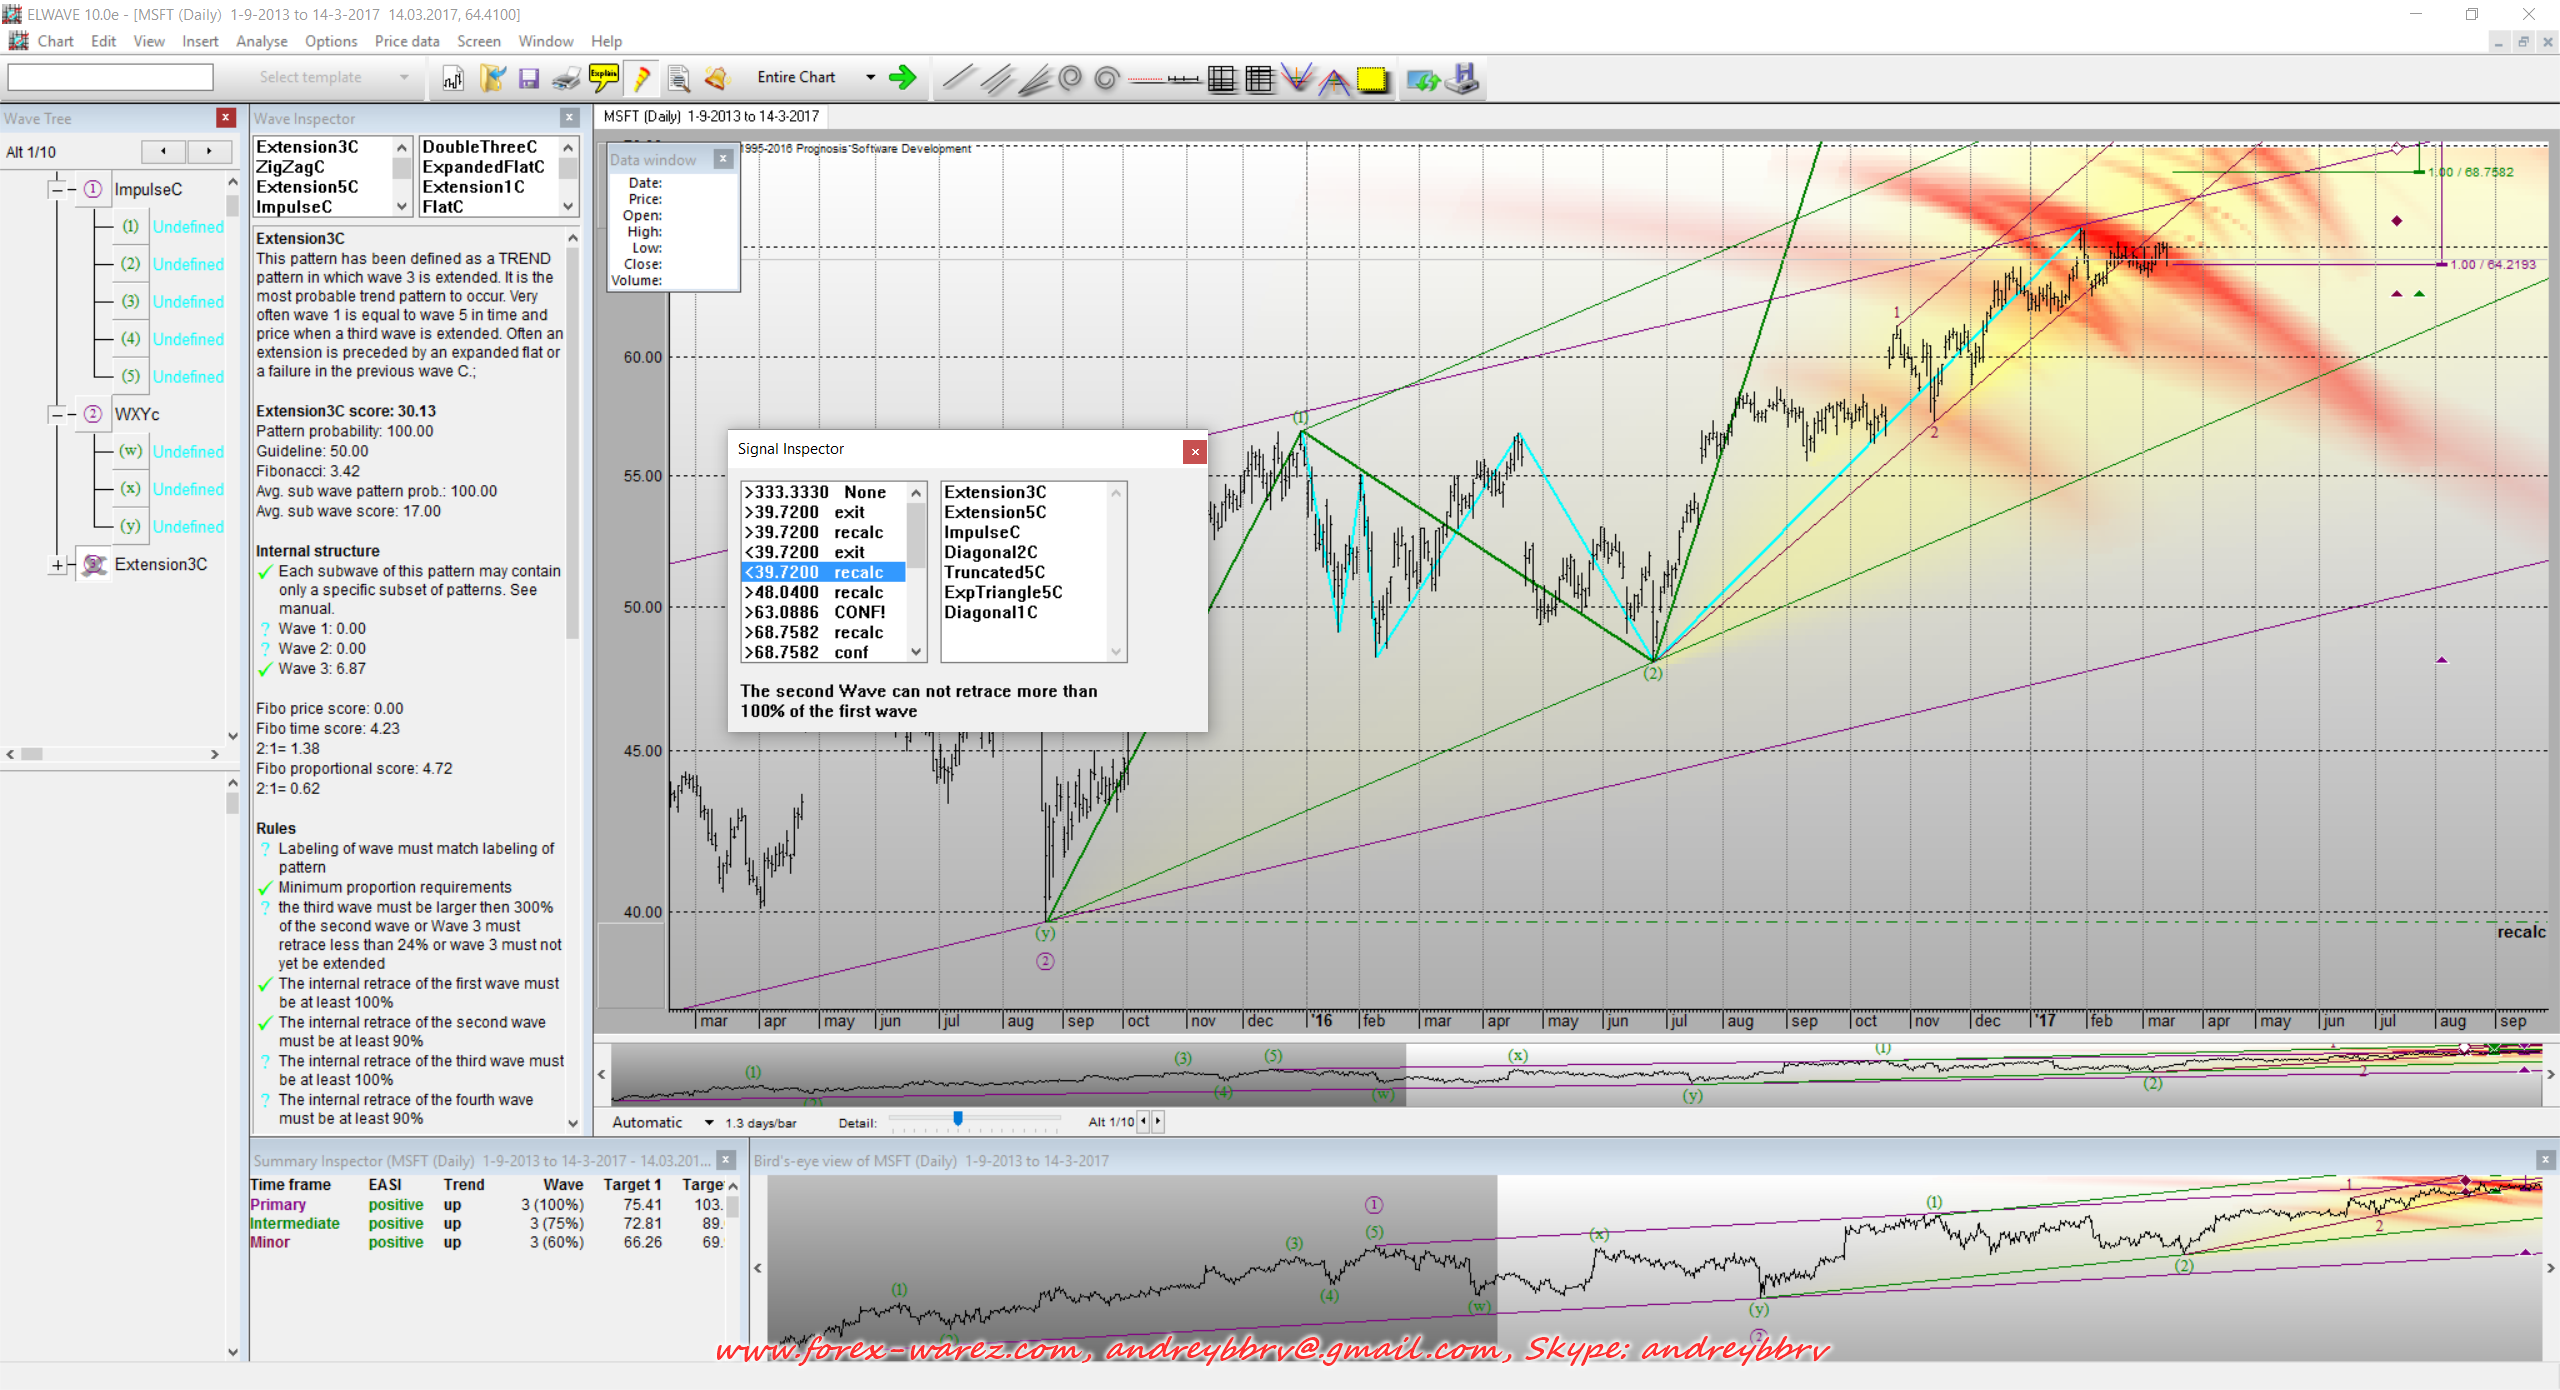Click next alternative arrow in Wave Tree
The width and height of the screenshot is (2560, 1390).
click(x=209, y=151)
